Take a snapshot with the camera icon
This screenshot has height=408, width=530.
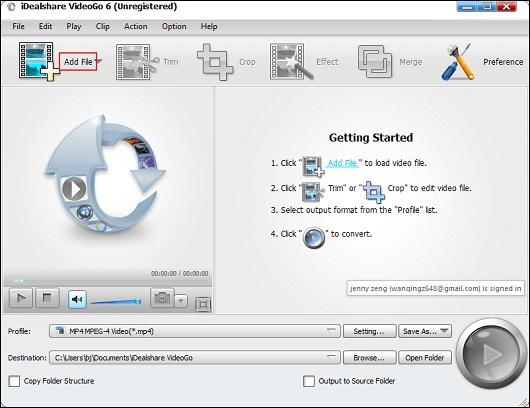pyautogui.click(x=162, y=298)
